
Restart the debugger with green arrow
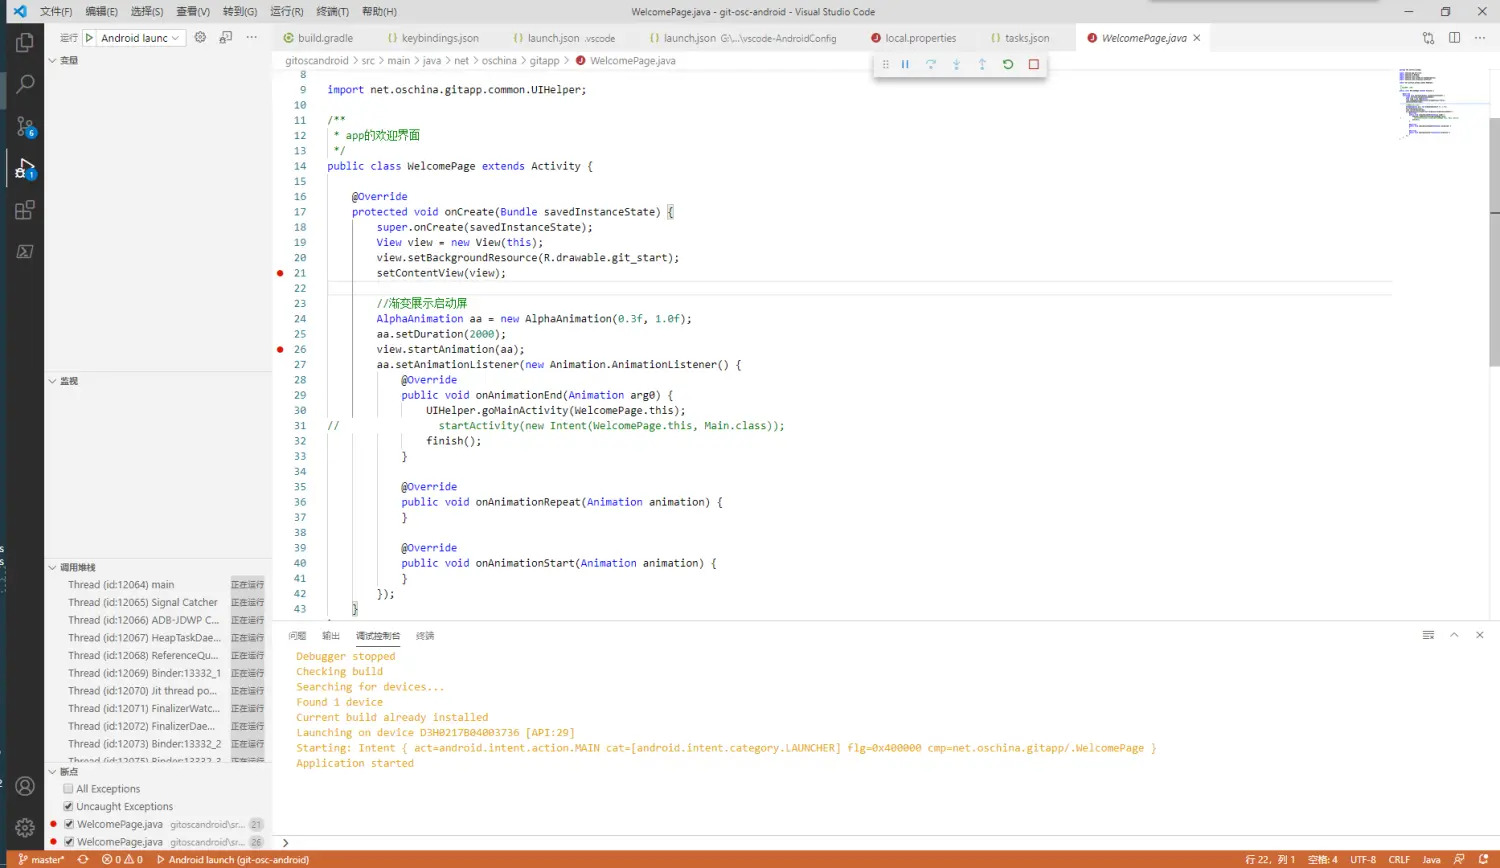pyautogui.click(x=1008, y=64)
